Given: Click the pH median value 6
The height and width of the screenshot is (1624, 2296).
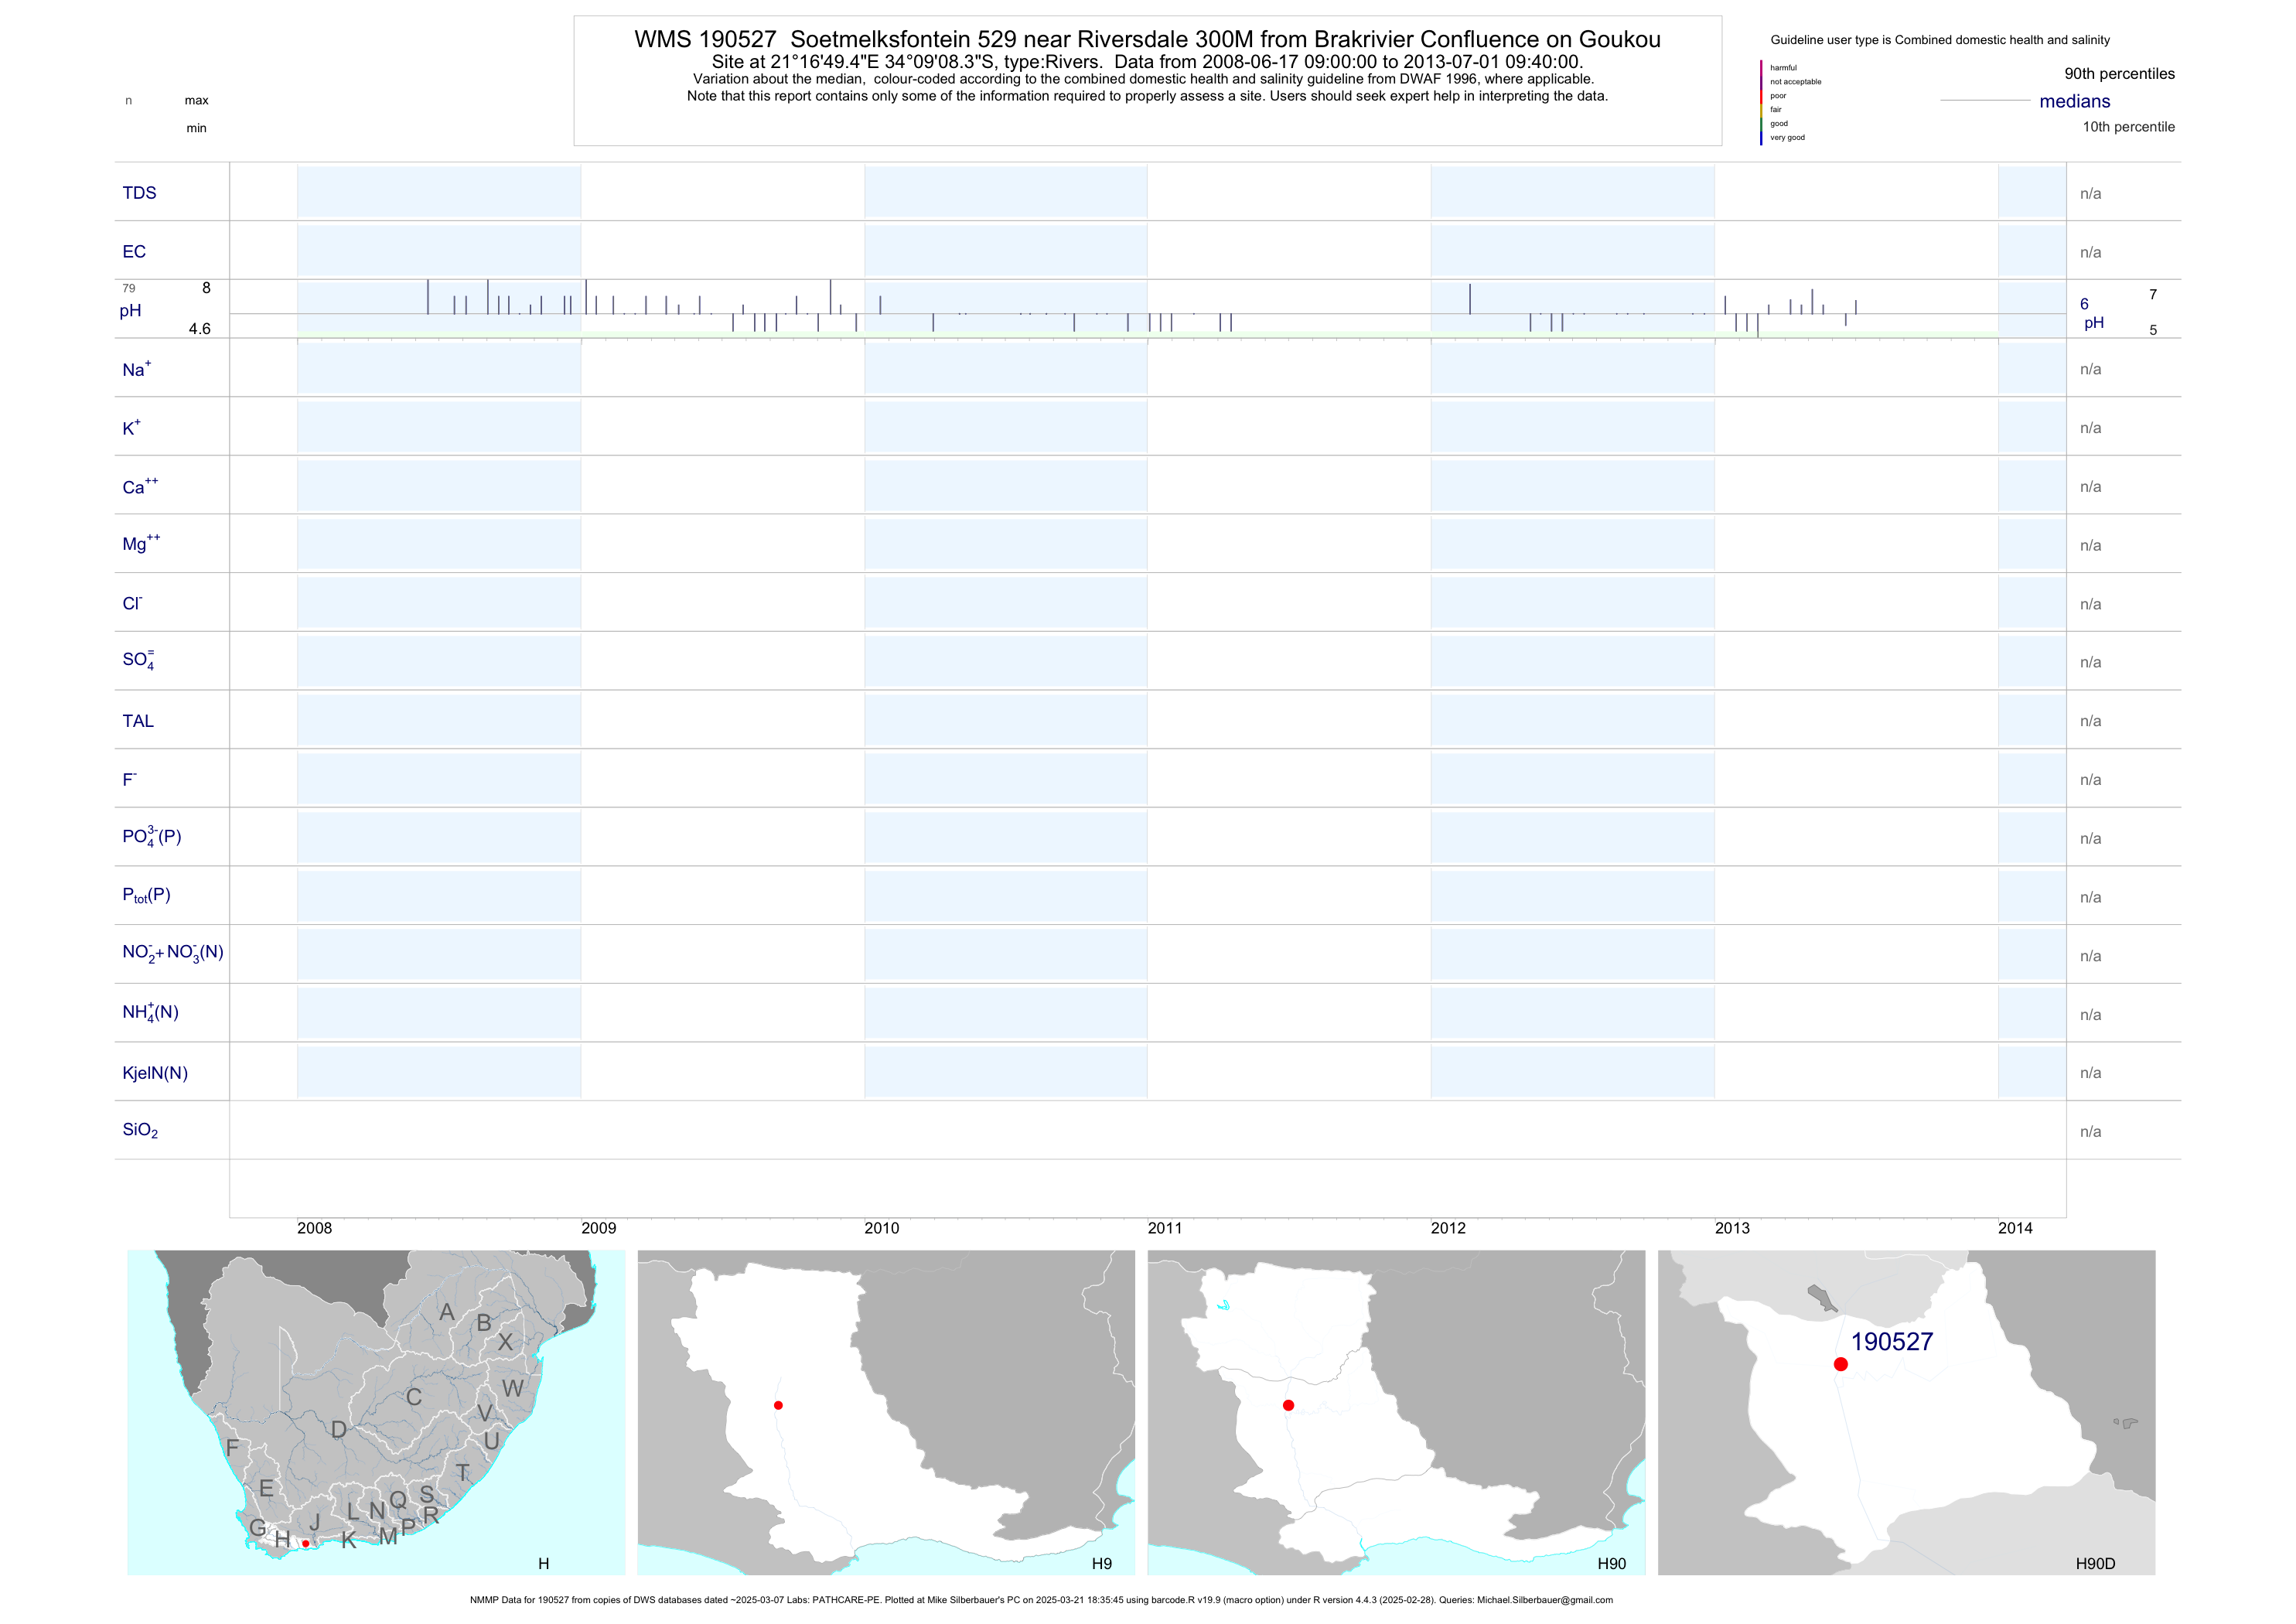Looking at the screenshot, I should [2084, 304].
